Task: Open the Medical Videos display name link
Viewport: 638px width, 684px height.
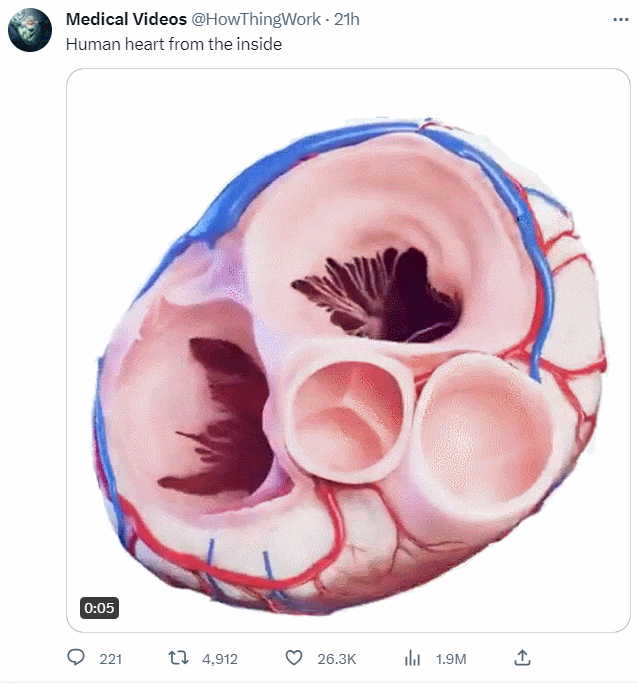Action: (x=126, y=19)
